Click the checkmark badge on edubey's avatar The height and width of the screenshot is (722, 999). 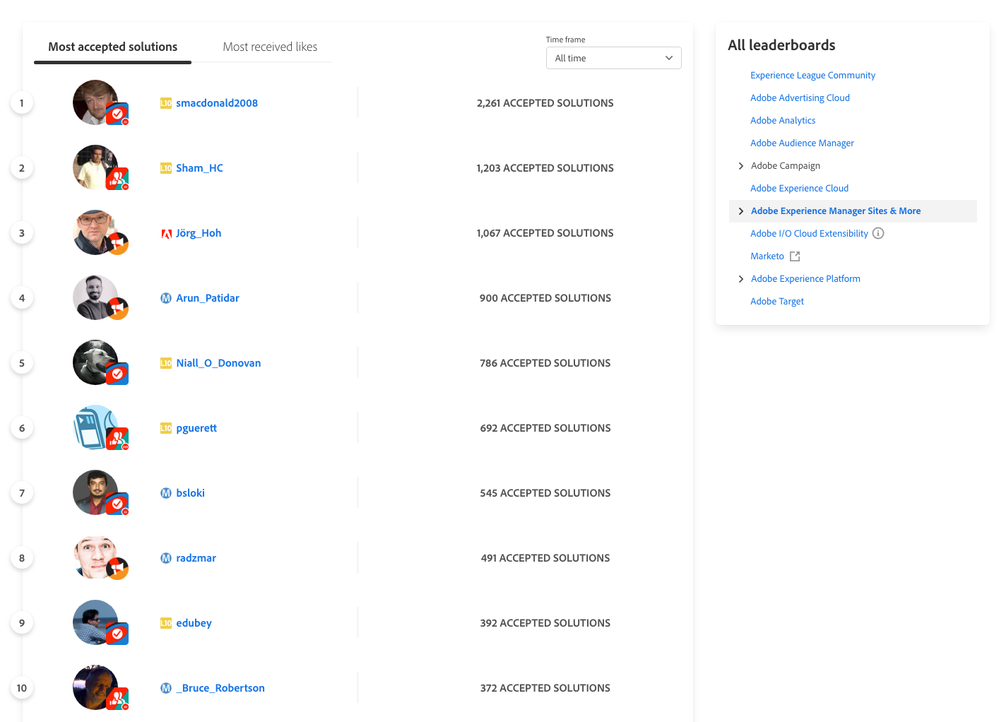[x=117, y=634]
